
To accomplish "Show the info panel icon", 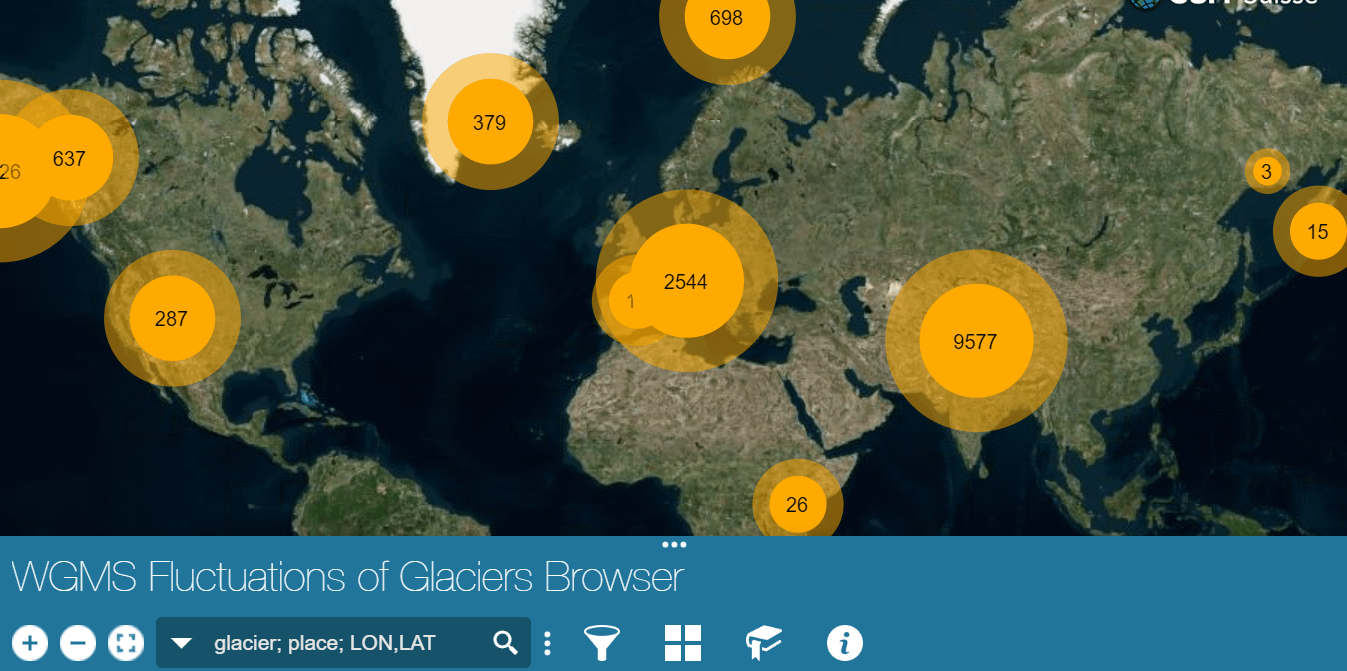I will [x=845, y=642].
